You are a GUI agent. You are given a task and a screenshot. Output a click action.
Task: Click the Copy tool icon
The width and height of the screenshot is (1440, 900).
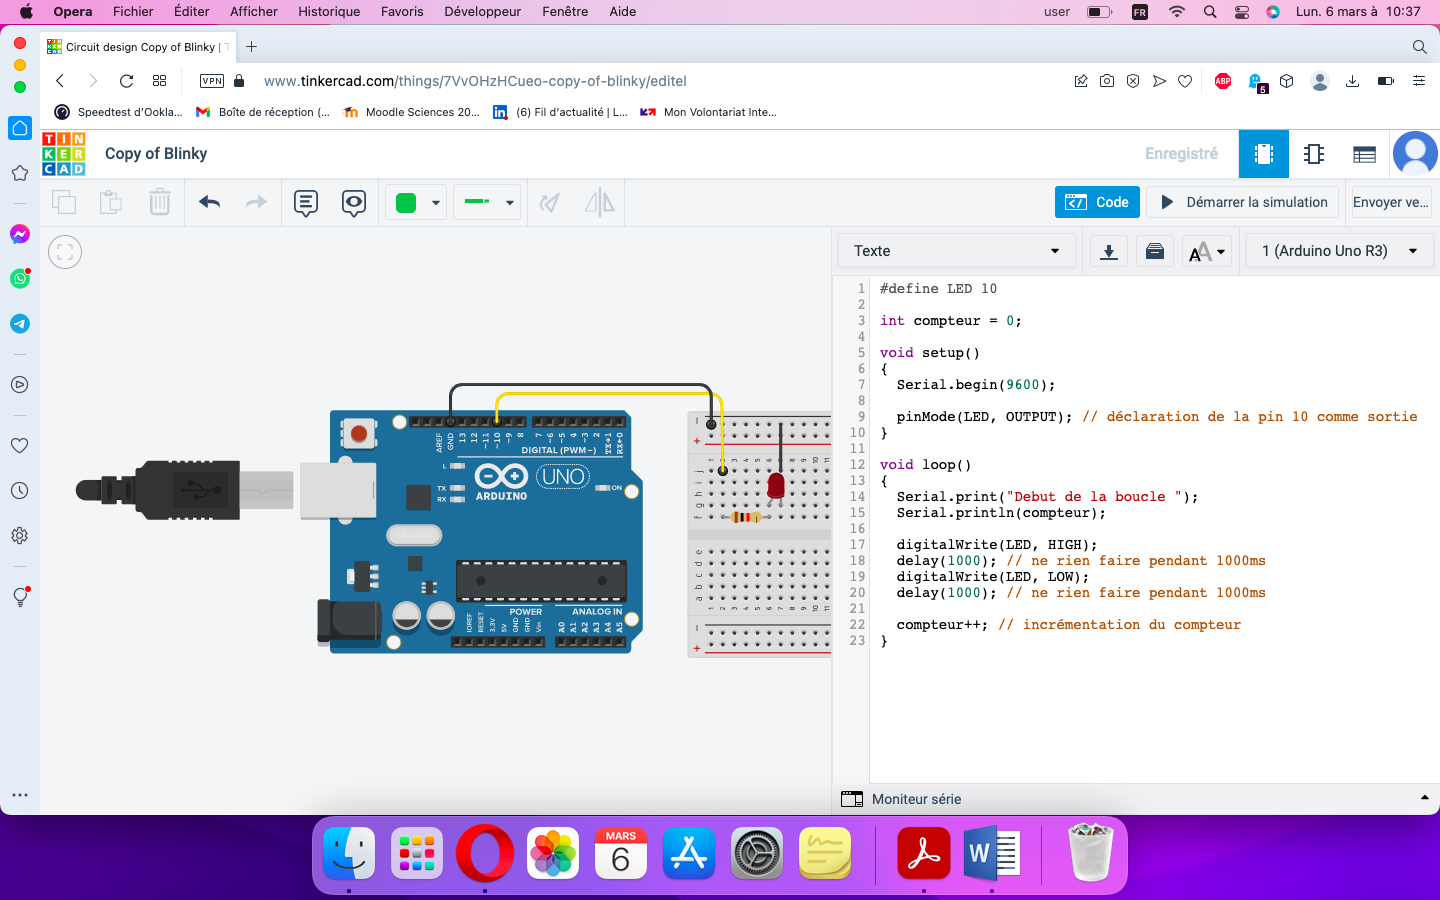pyautogui.click(x=64, y=202)
